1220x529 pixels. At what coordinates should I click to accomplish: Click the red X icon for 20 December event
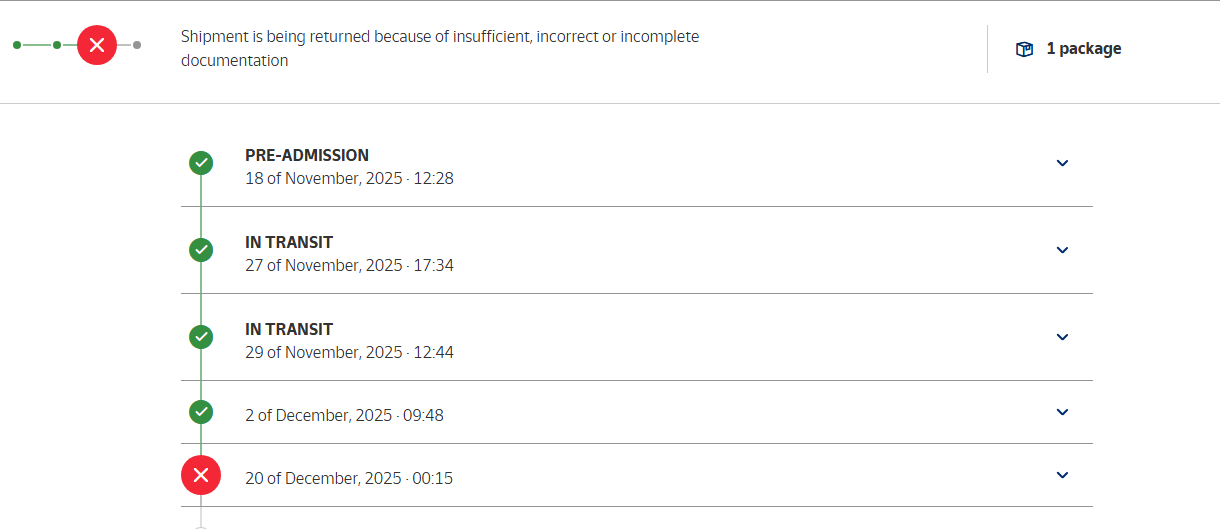pos(201,475)
